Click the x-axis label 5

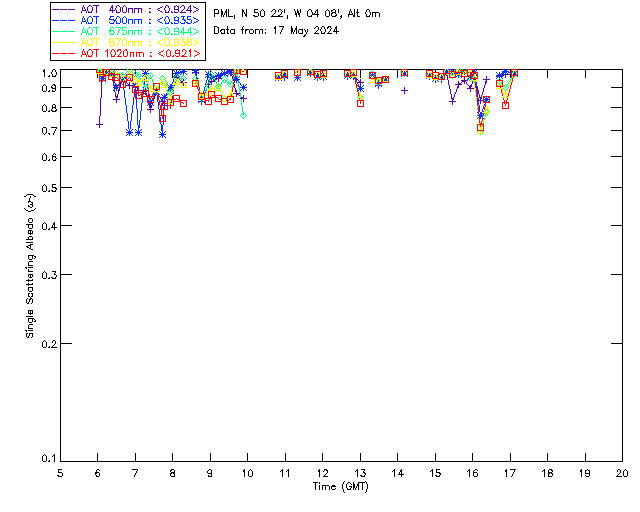coord(60,473)
